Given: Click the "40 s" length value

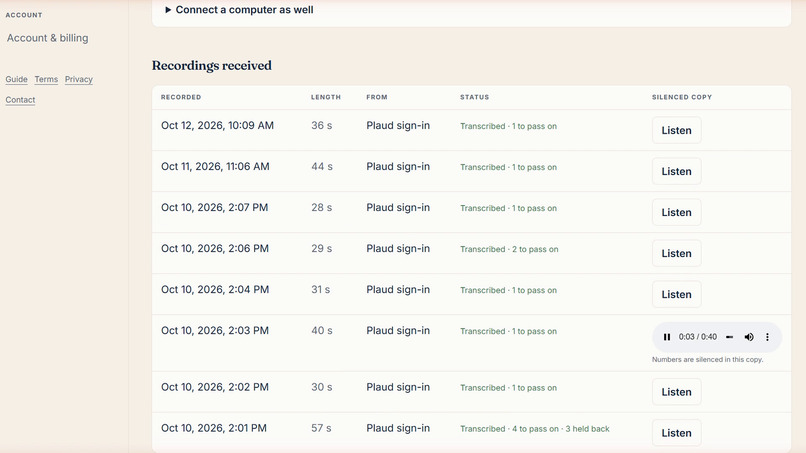Looking at the screenshot, I should pos(322,331).
